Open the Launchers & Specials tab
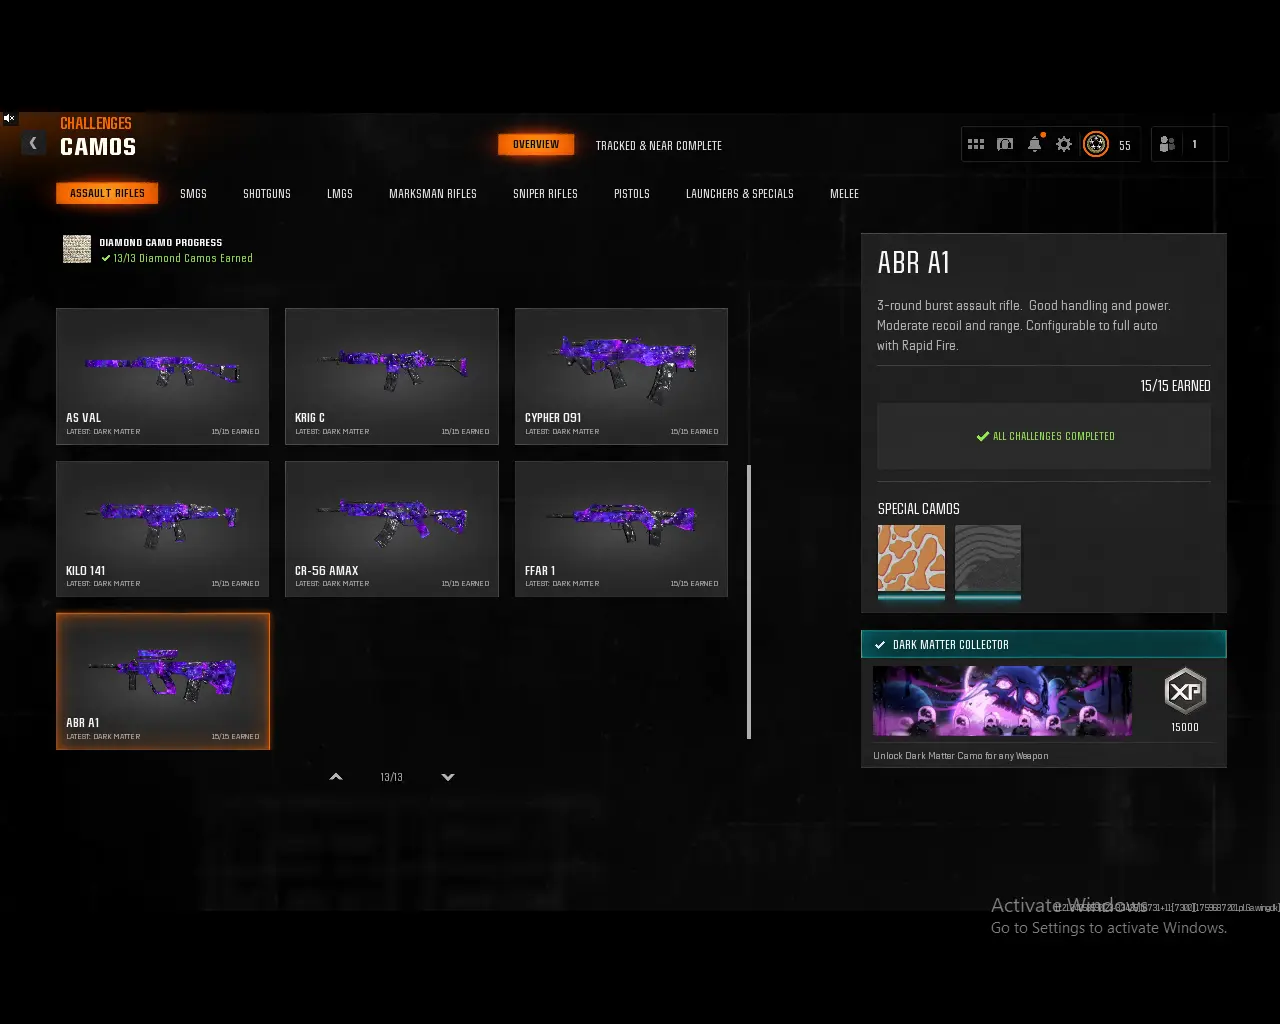 pos(740,194)
